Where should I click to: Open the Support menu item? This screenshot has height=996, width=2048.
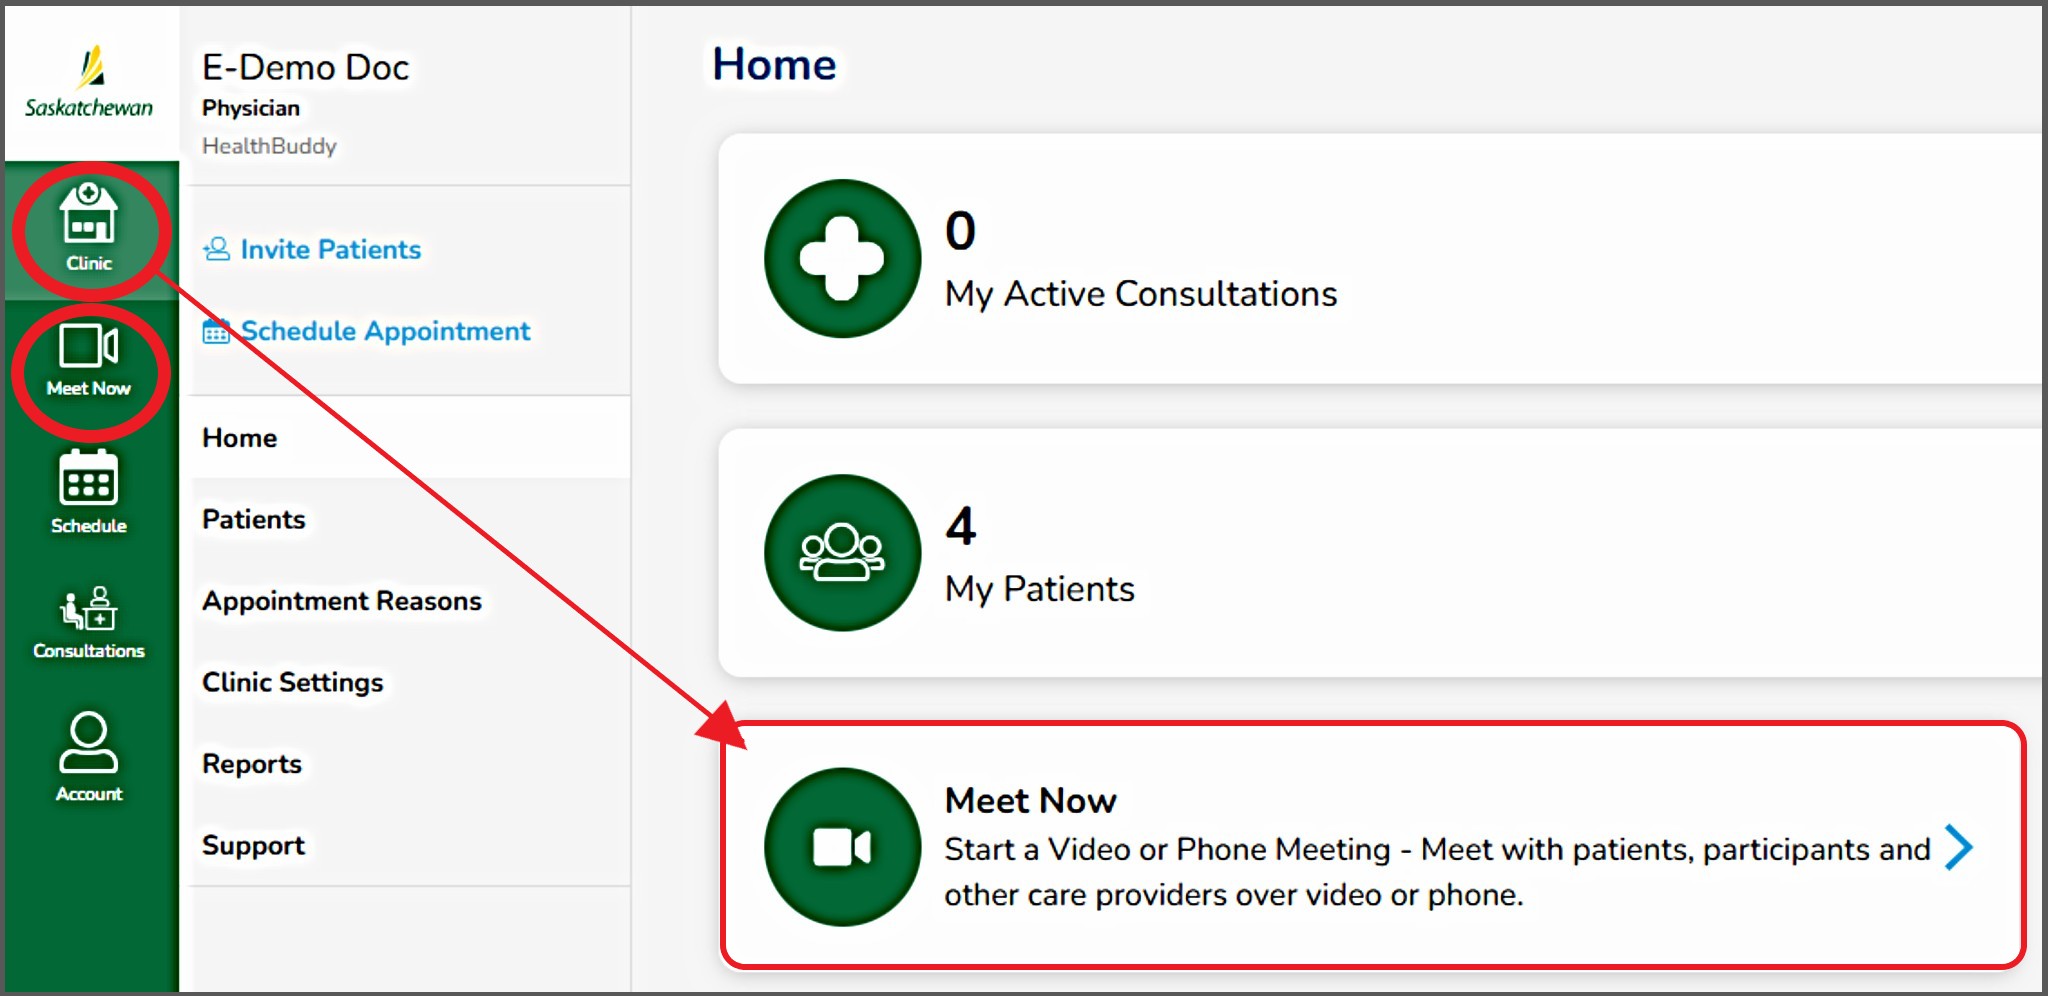(x=253, y=845)
